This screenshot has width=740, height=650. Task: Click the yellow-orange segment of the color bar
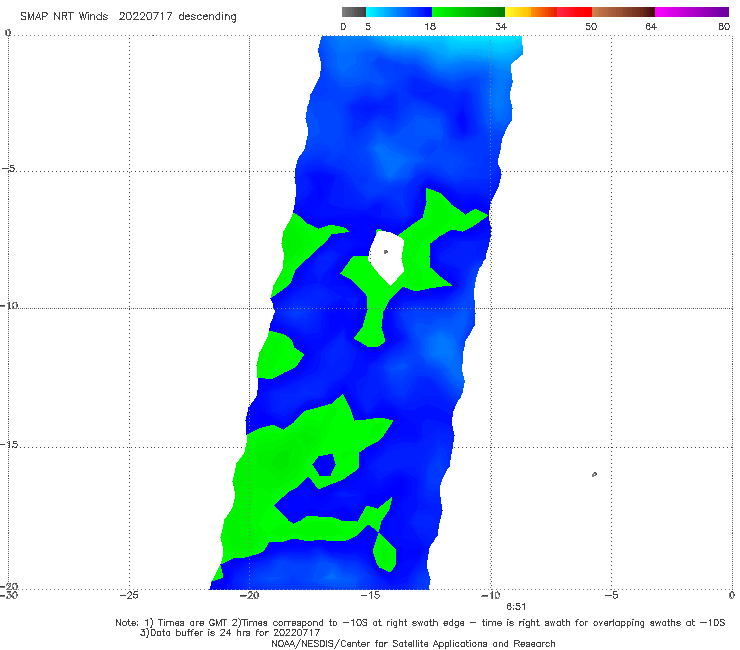click(531, 12)
